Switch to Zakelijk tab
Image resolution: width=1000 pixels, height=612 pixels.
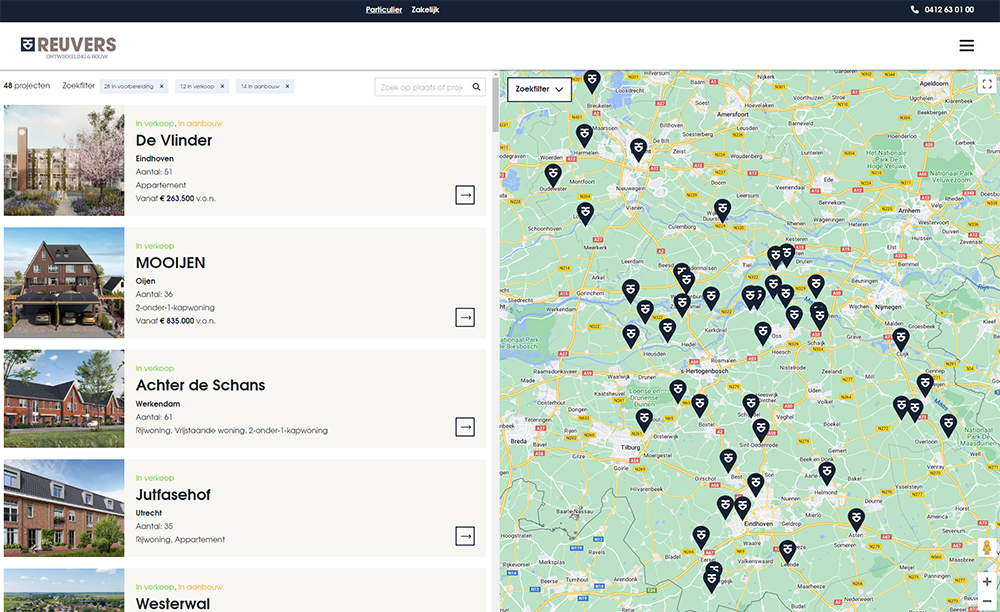coord(426,9)
